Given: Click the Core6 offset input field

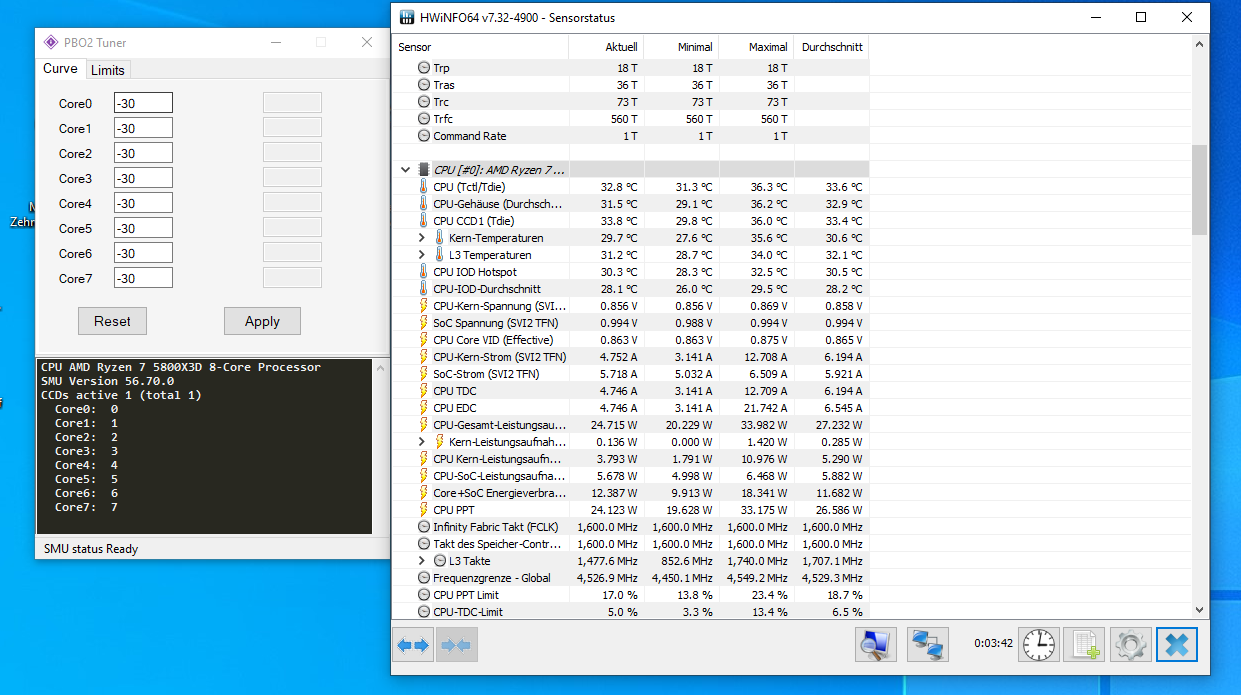Looking at the screenshot, I should [143, 253].
